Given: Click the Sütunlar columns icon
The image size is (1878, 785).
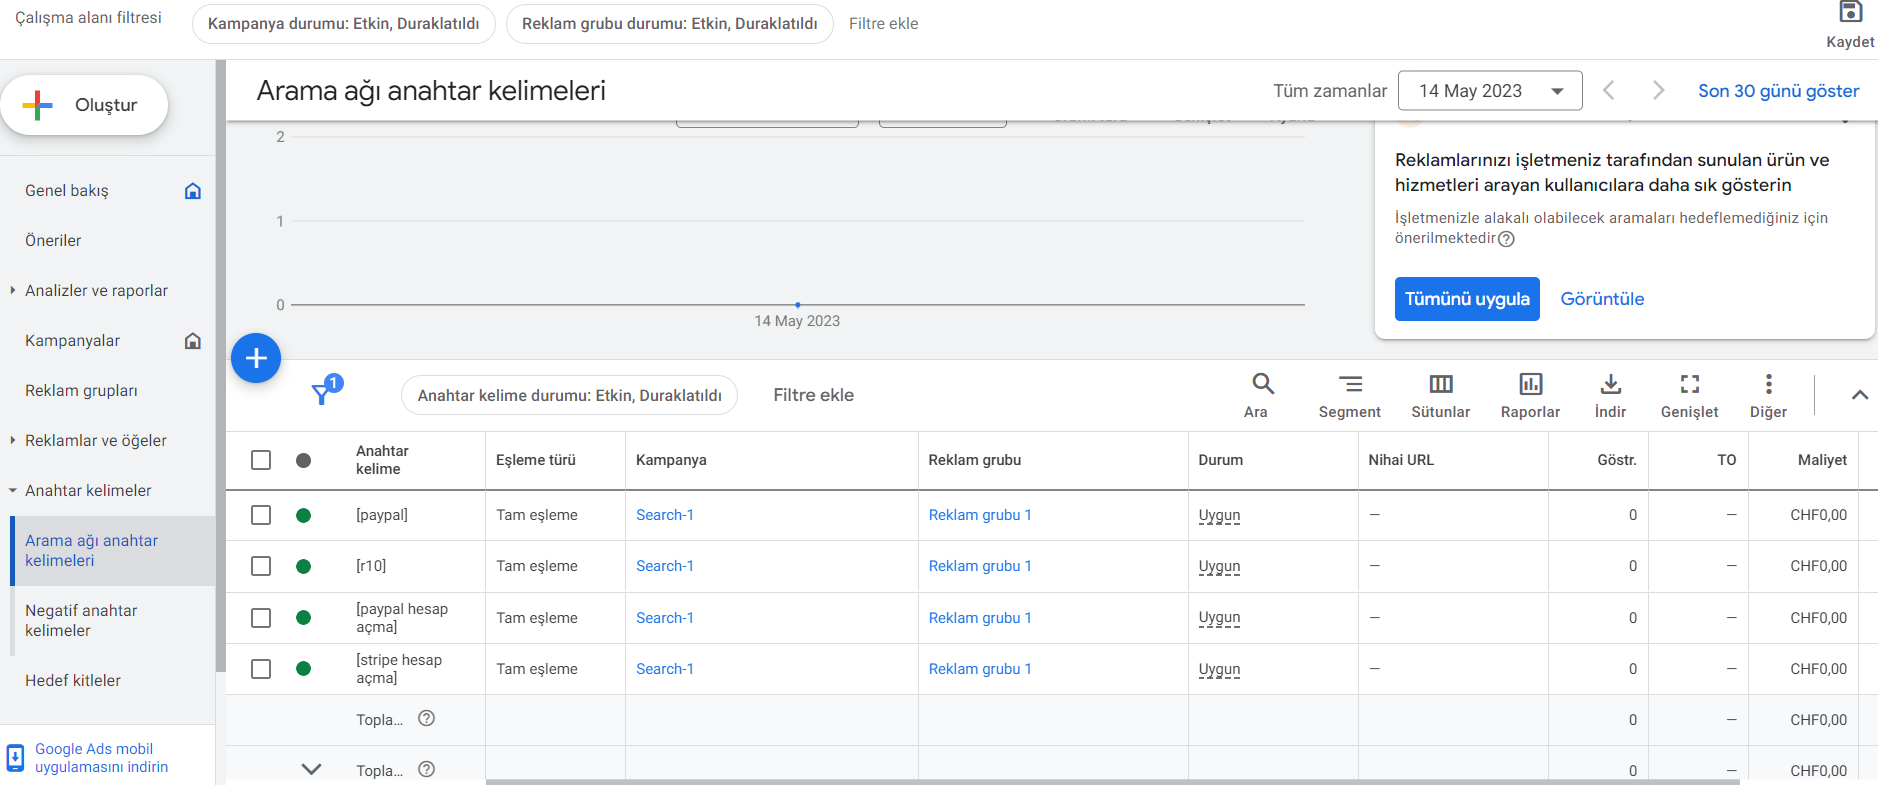Looking at the screenshot, I should point(1441,383).
